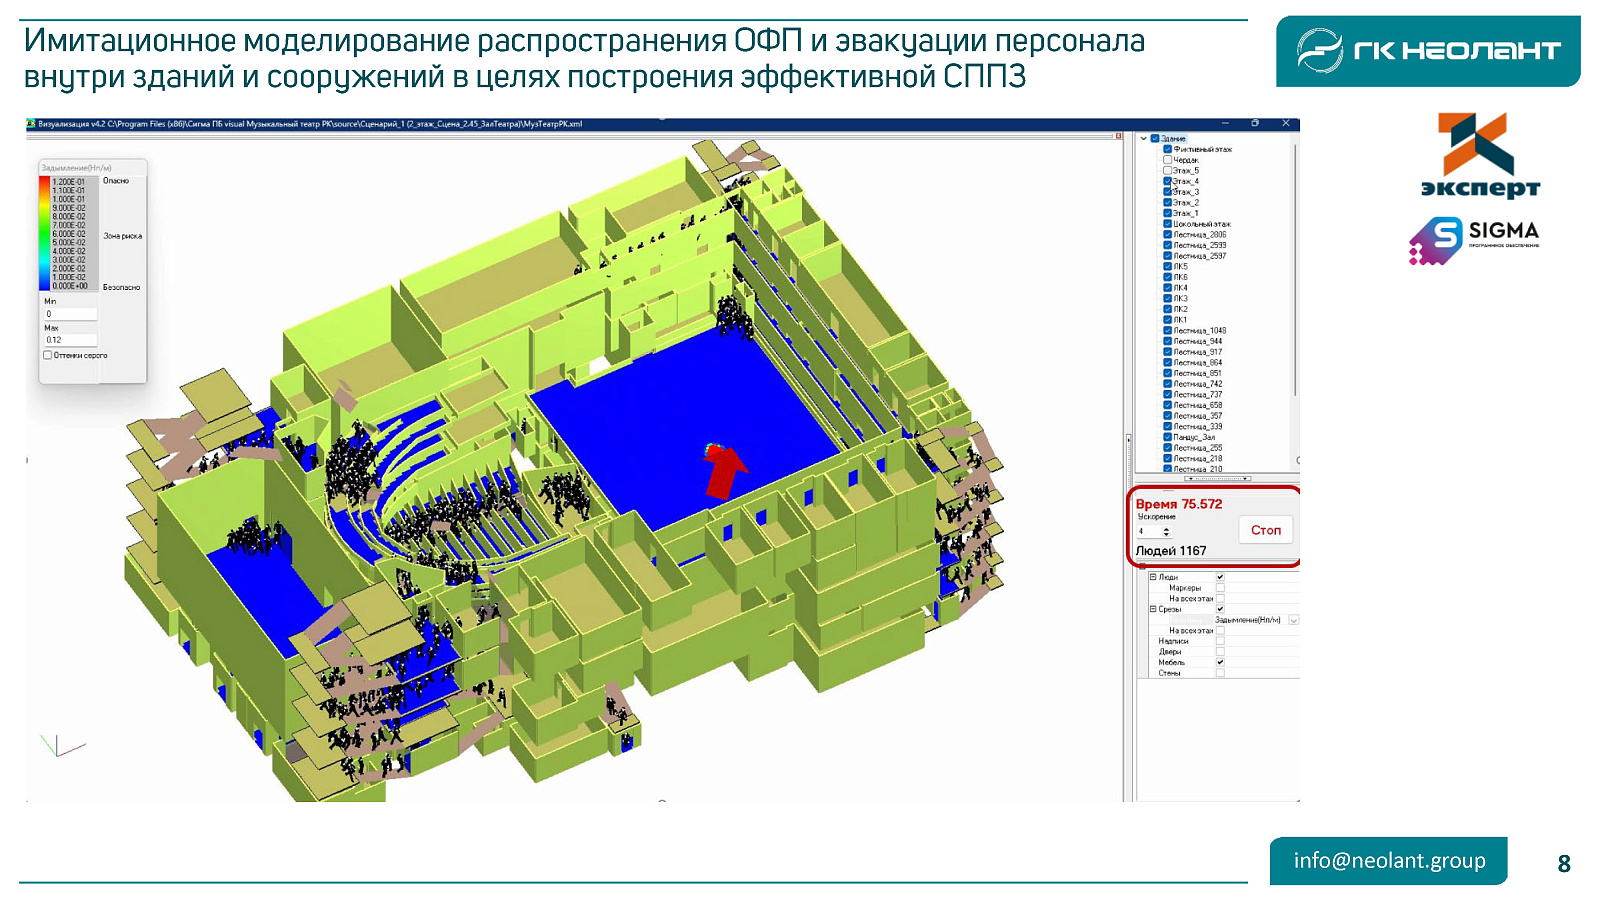Check the Чердак floor checkbox
Viewport: 1600px width, 900px height.
pyautogui.click(x=1167, y=160)
